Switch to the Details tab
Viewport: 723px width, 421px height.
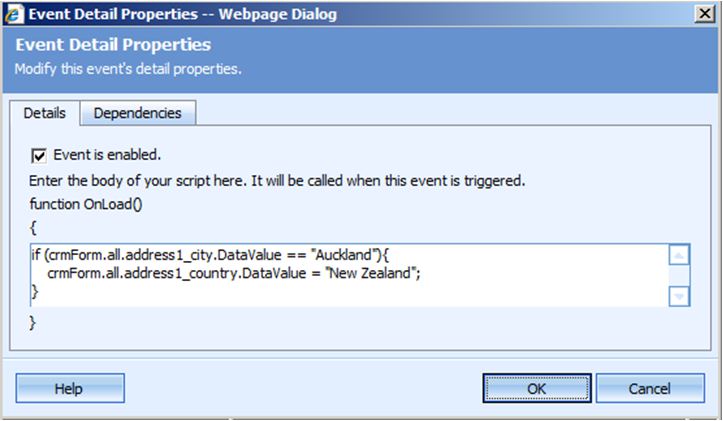click(x=45, y=113)
